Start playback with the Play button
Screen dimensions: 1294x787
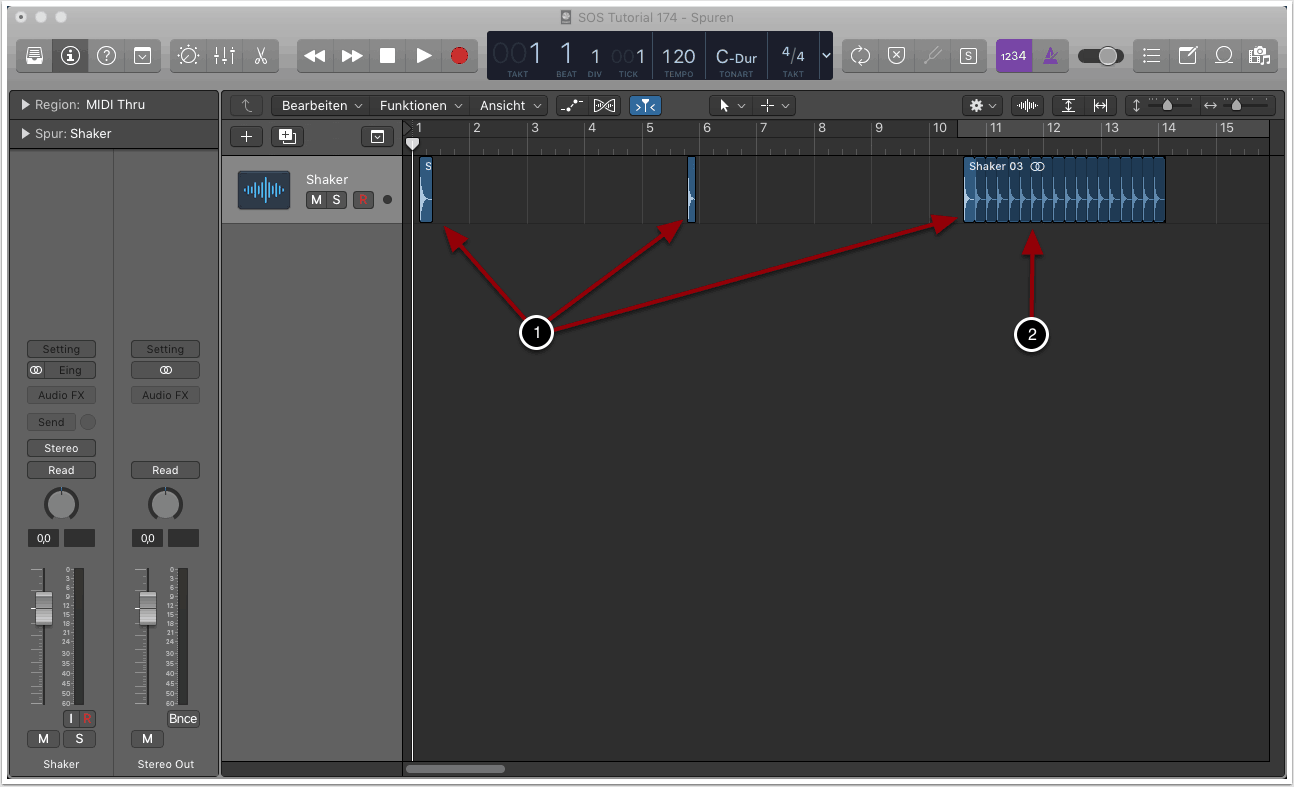click(423, 56)
